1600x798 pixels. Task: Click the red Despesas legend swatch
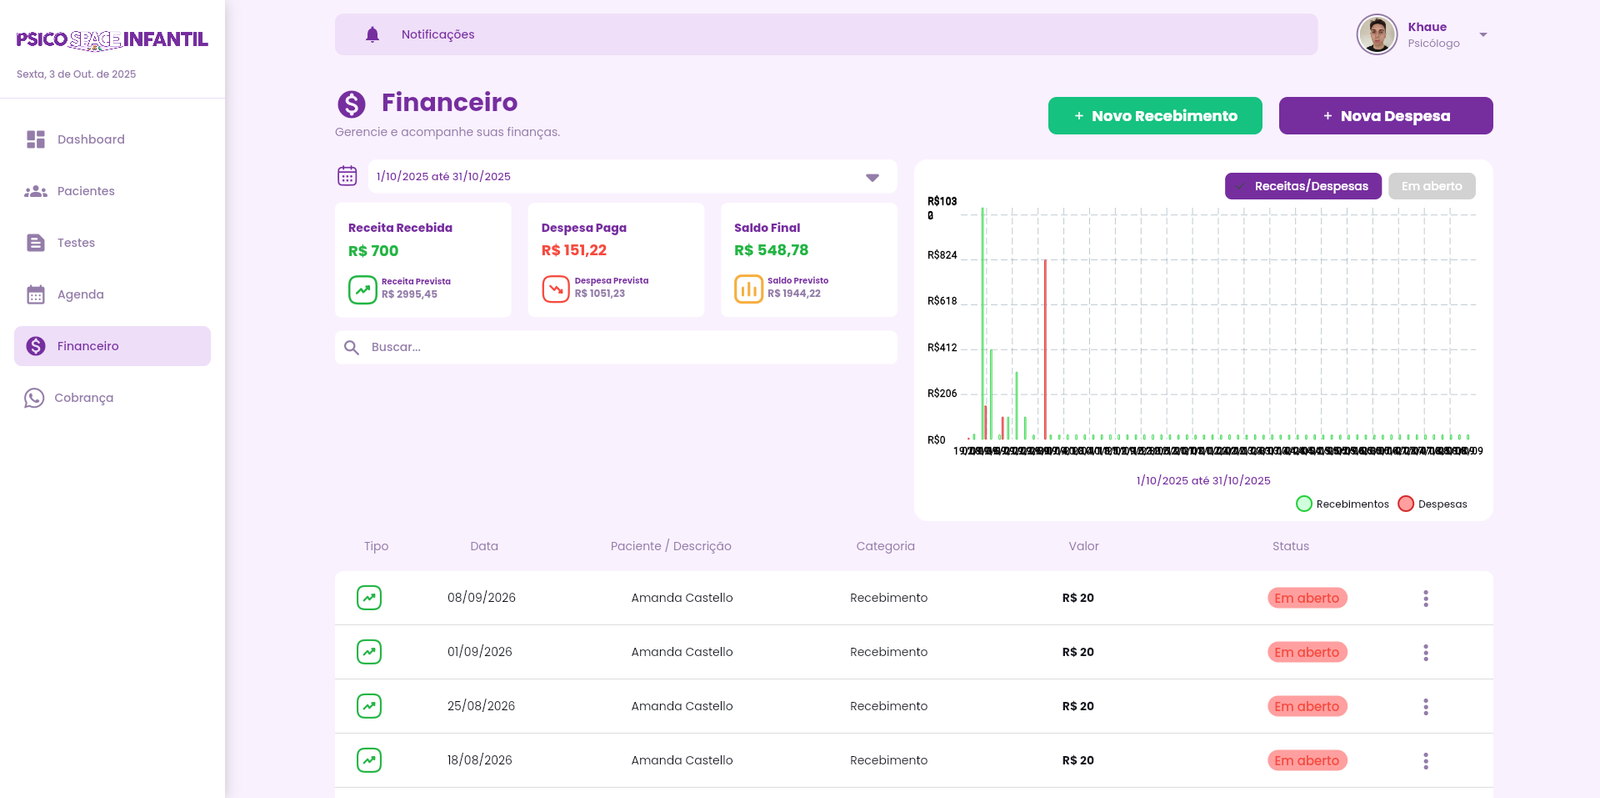click(x=1406, y=504)
